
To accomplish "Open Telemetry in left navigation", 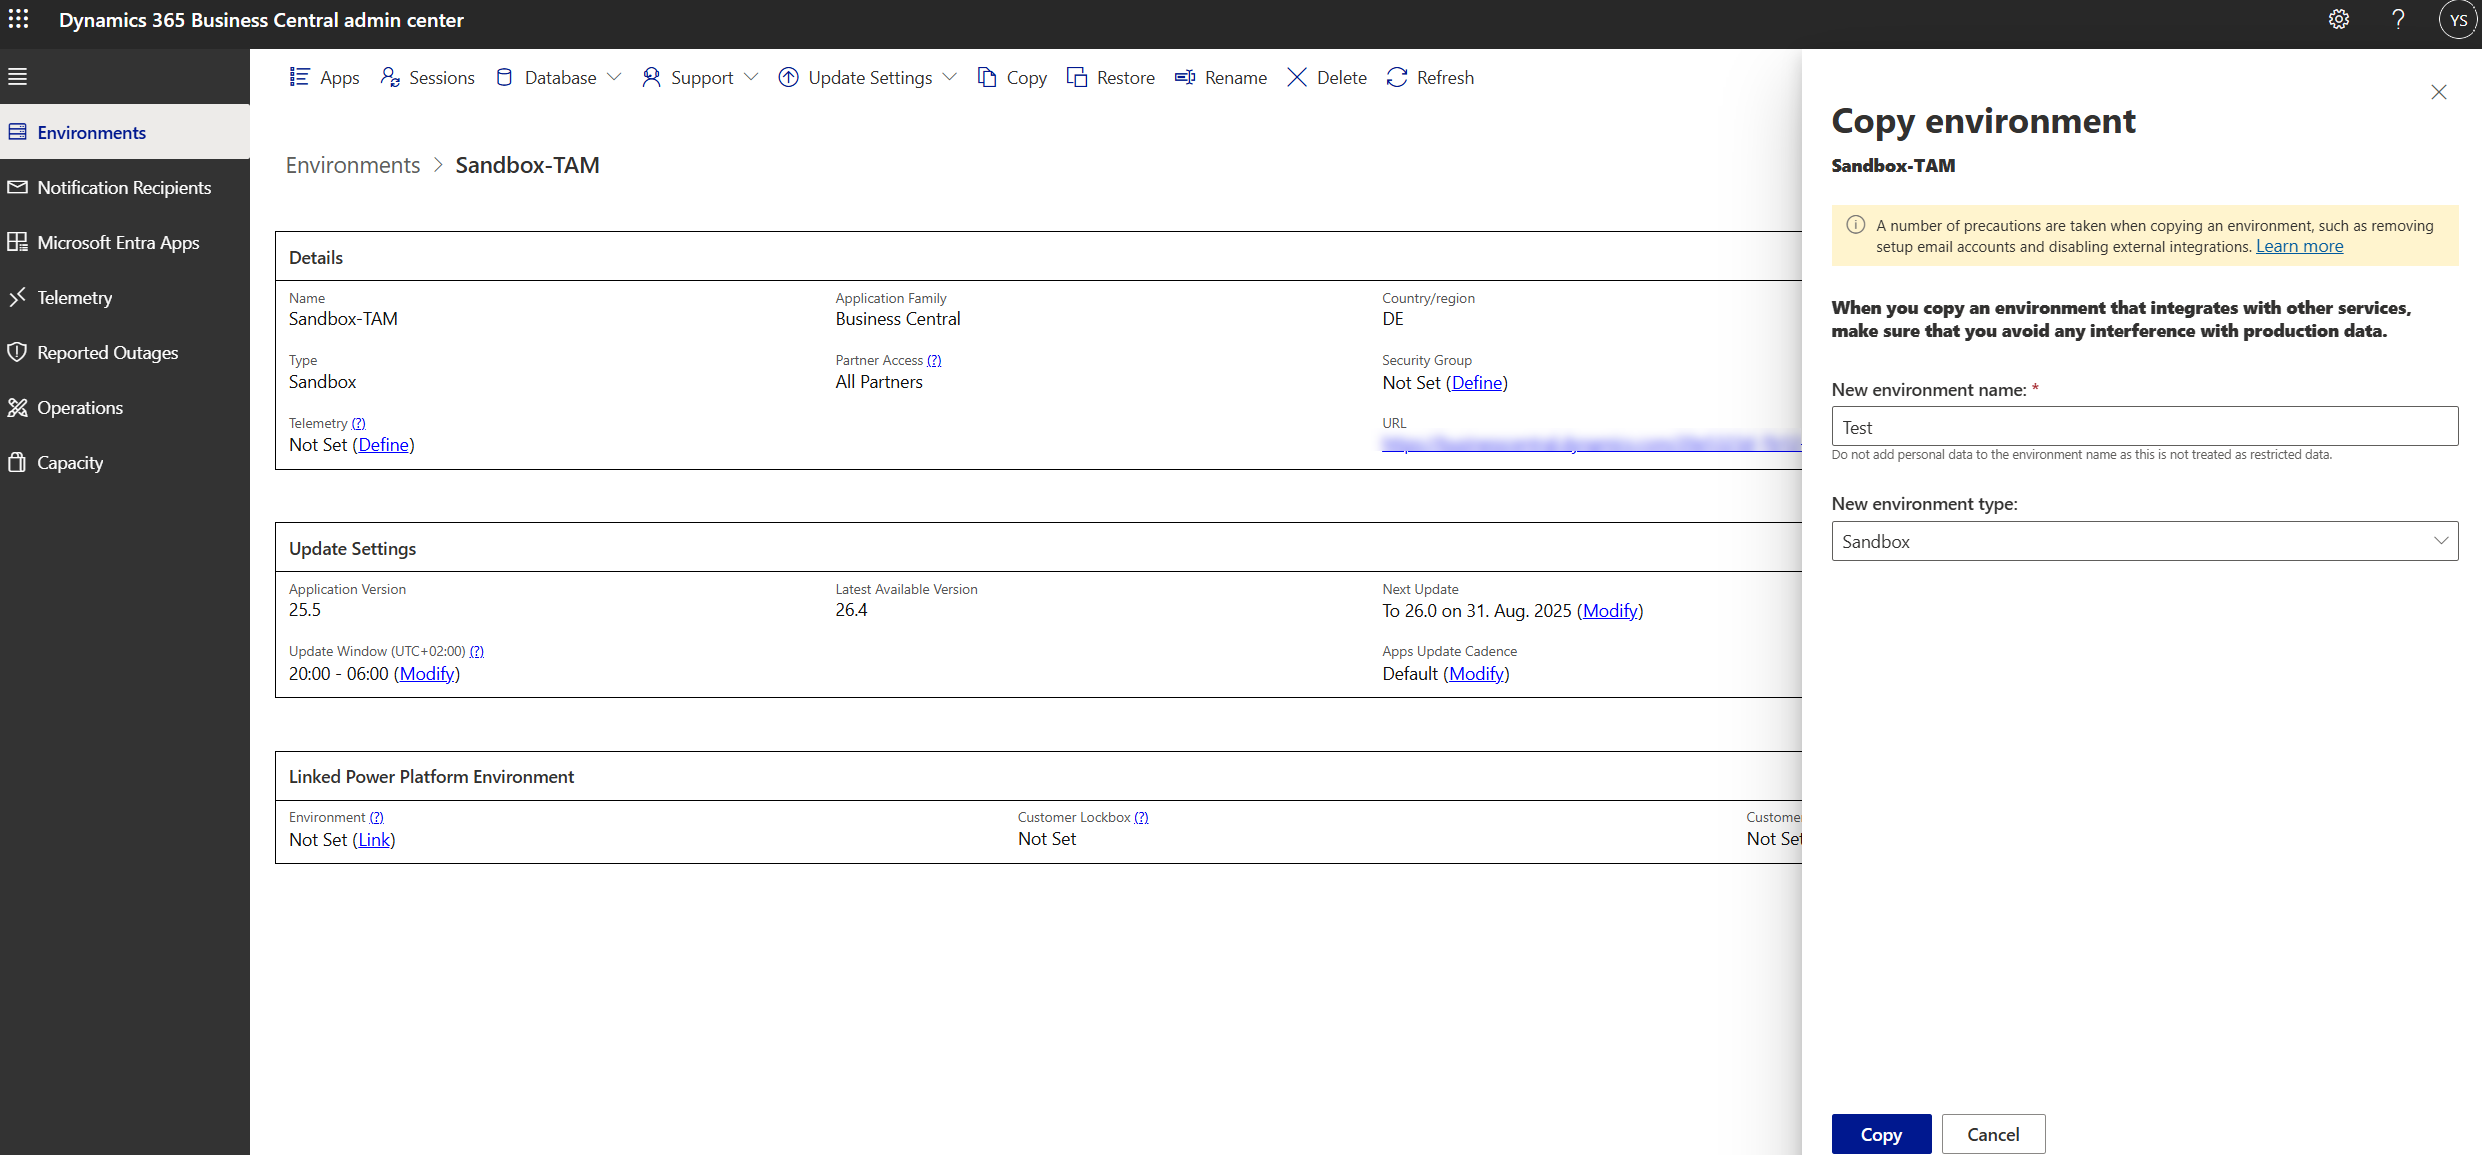I will pyautogui.click(x=74, y=297).
